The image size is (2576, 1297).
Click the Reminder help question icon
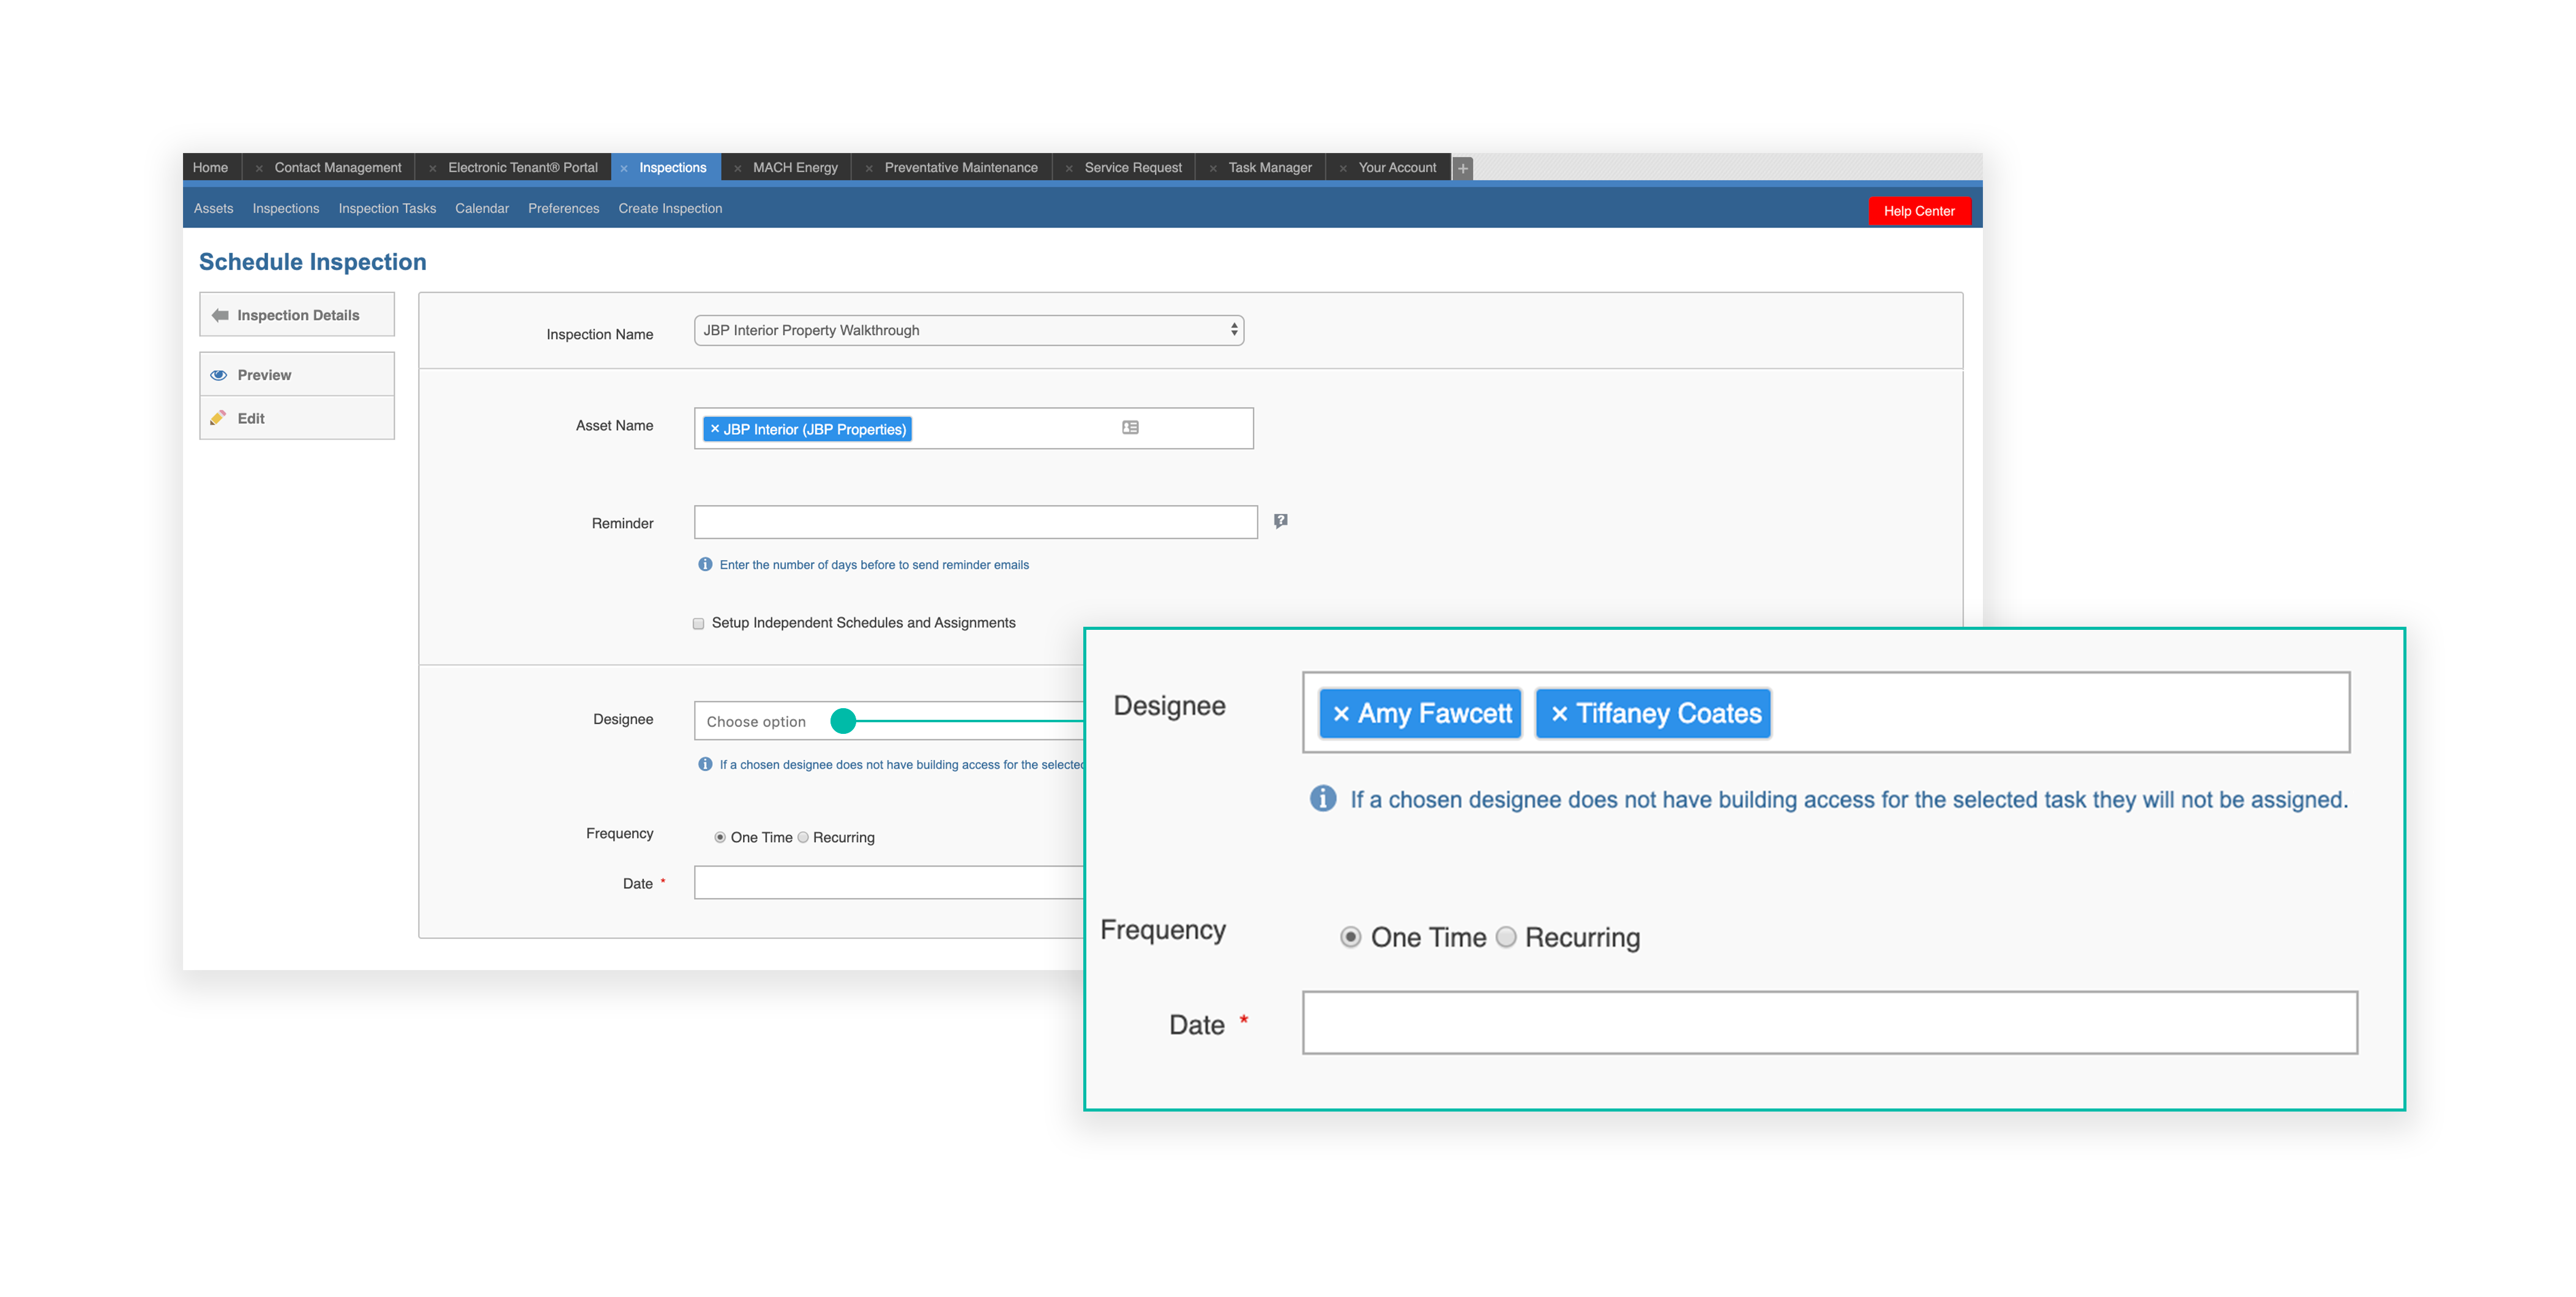click(1280, 520)
